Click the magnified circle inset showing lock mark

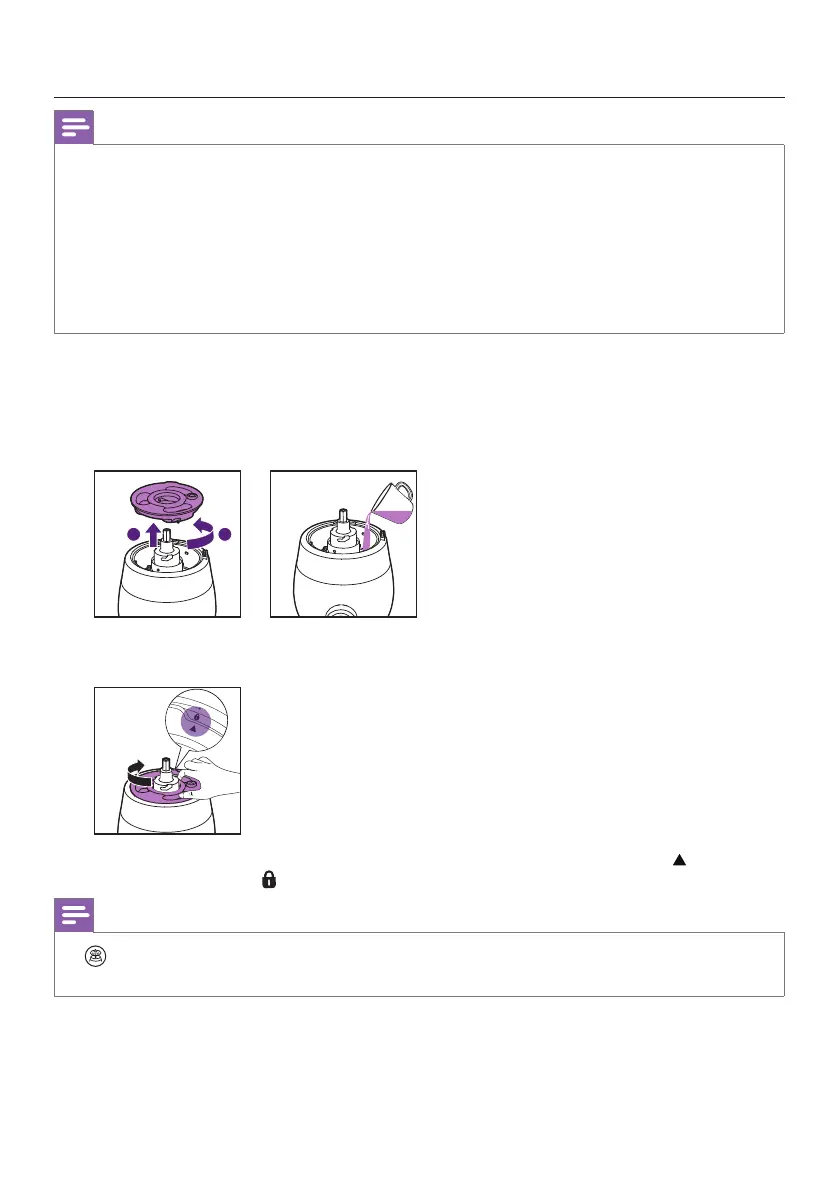197,721
